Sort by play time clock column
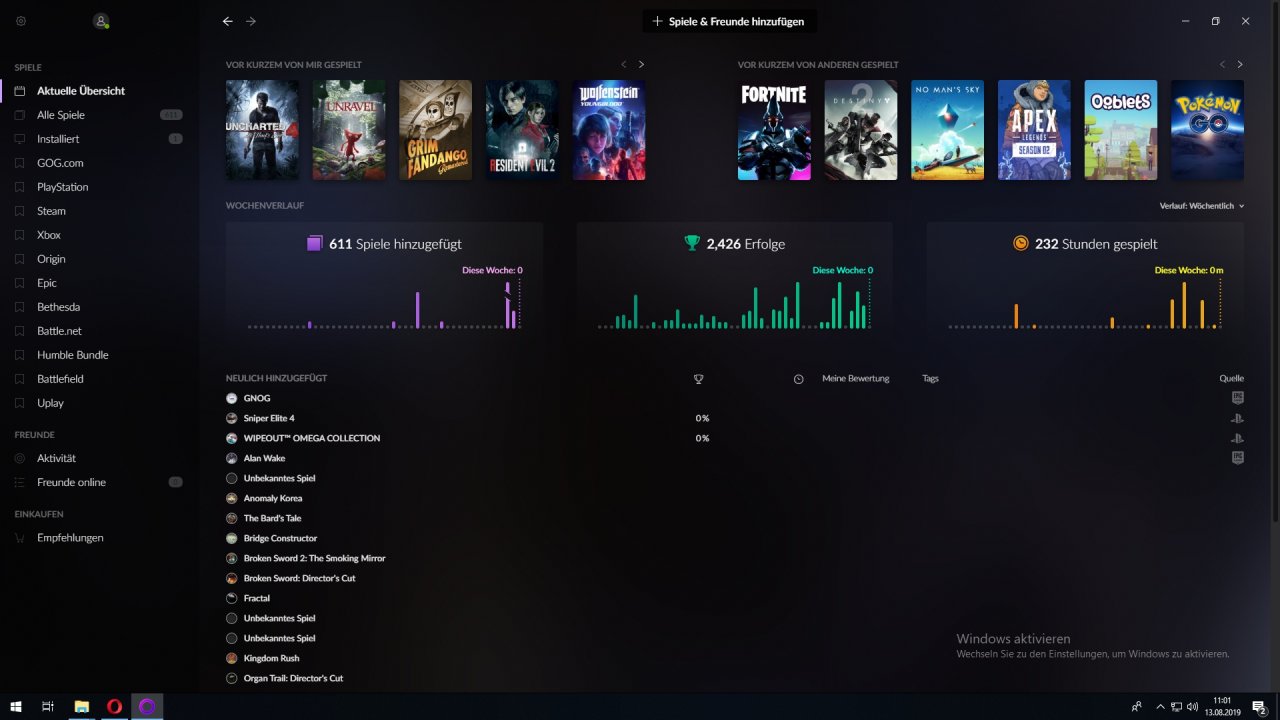The width and height of the screenshot is (1280, 720). [798, 379]
